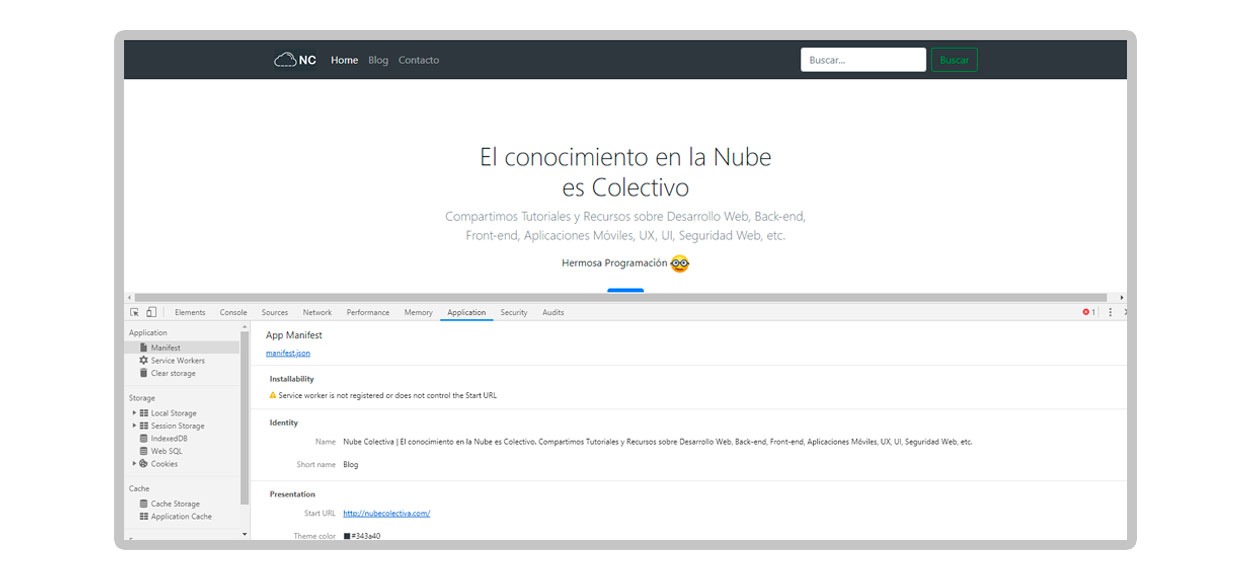Click the 'Hermosa Programación' text

pos(614,263)
